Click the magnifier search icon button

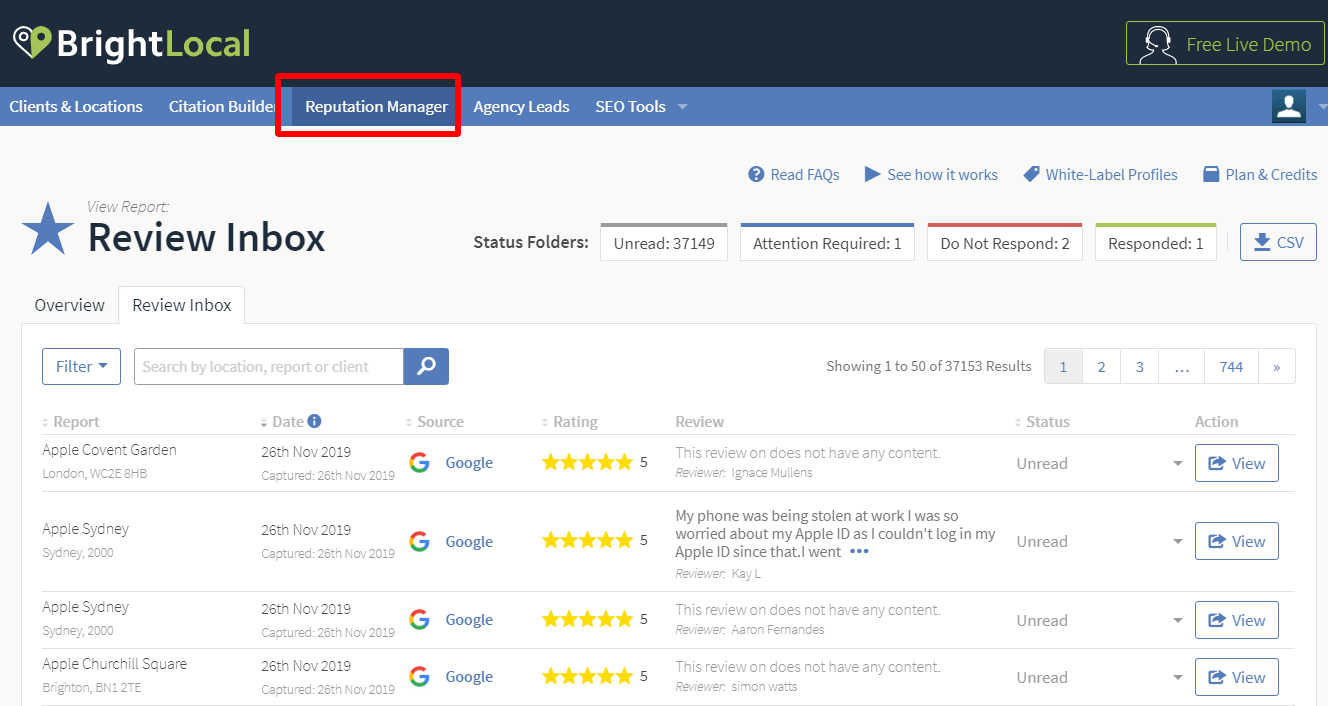426,366
